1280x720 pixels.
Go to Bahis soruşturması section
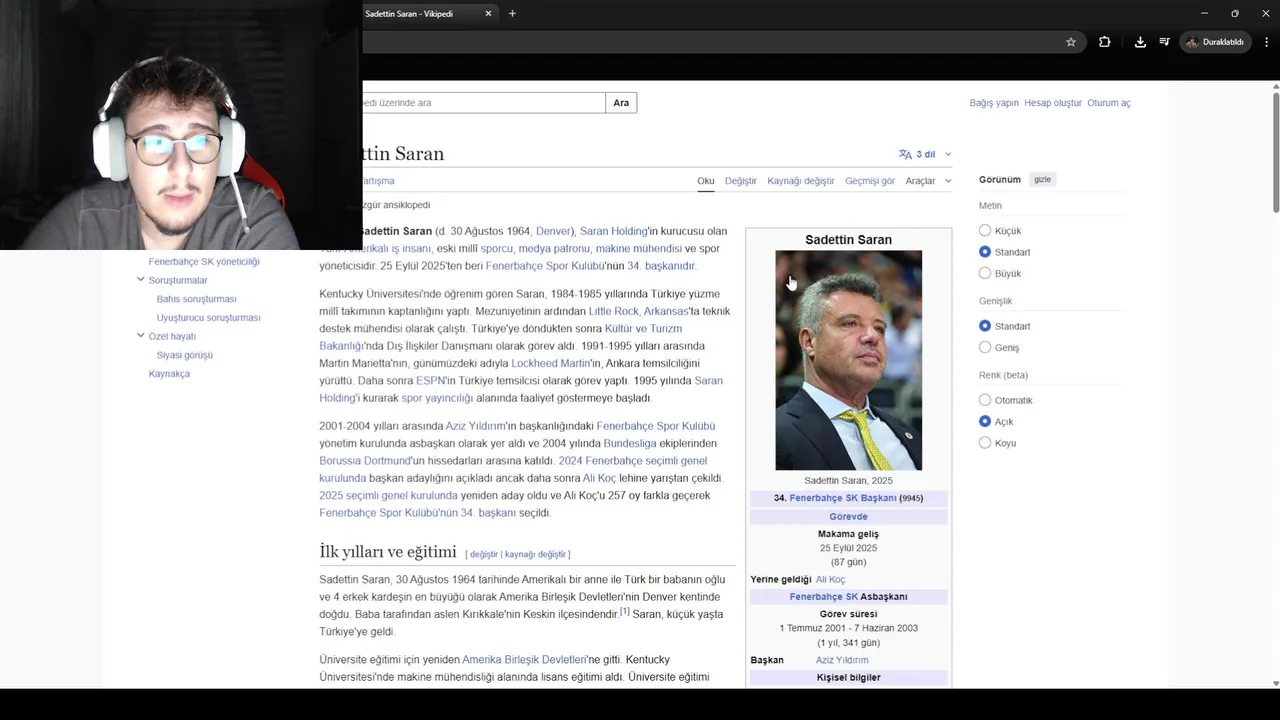pos(196,299)
